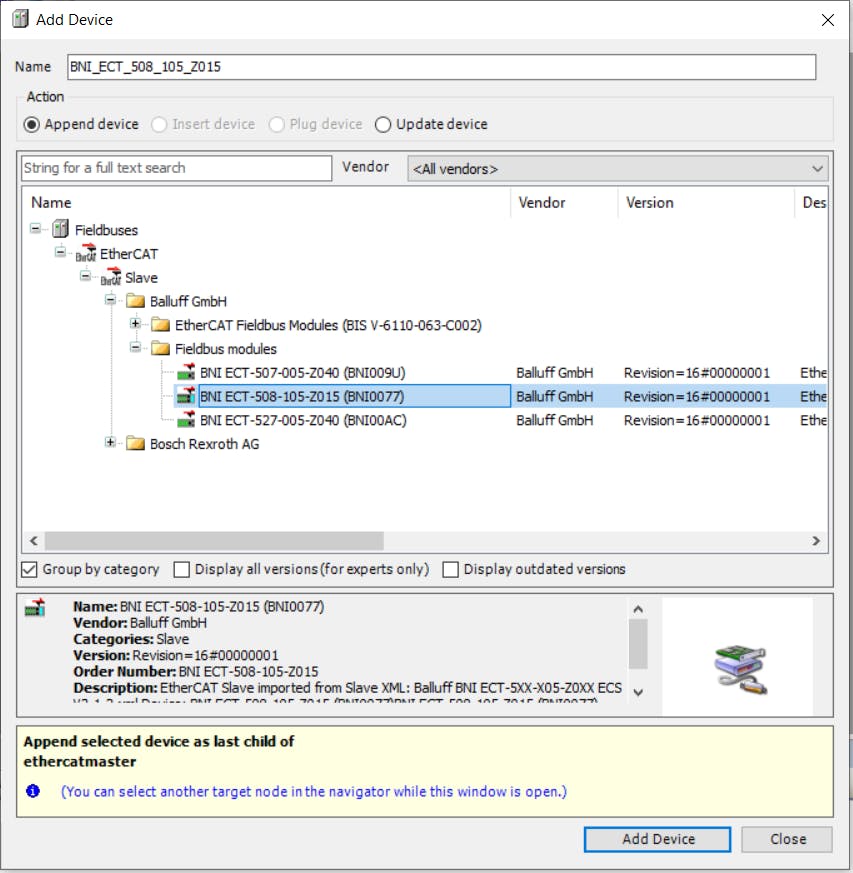853x873 pixels.
Task: Sort by the Name column header
Action: pyautogui.click(x=266, y=203)
